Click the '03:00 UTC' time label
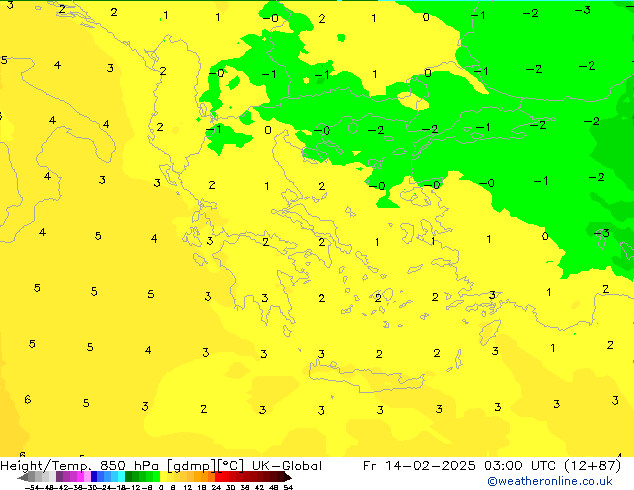 click(520, 466)
